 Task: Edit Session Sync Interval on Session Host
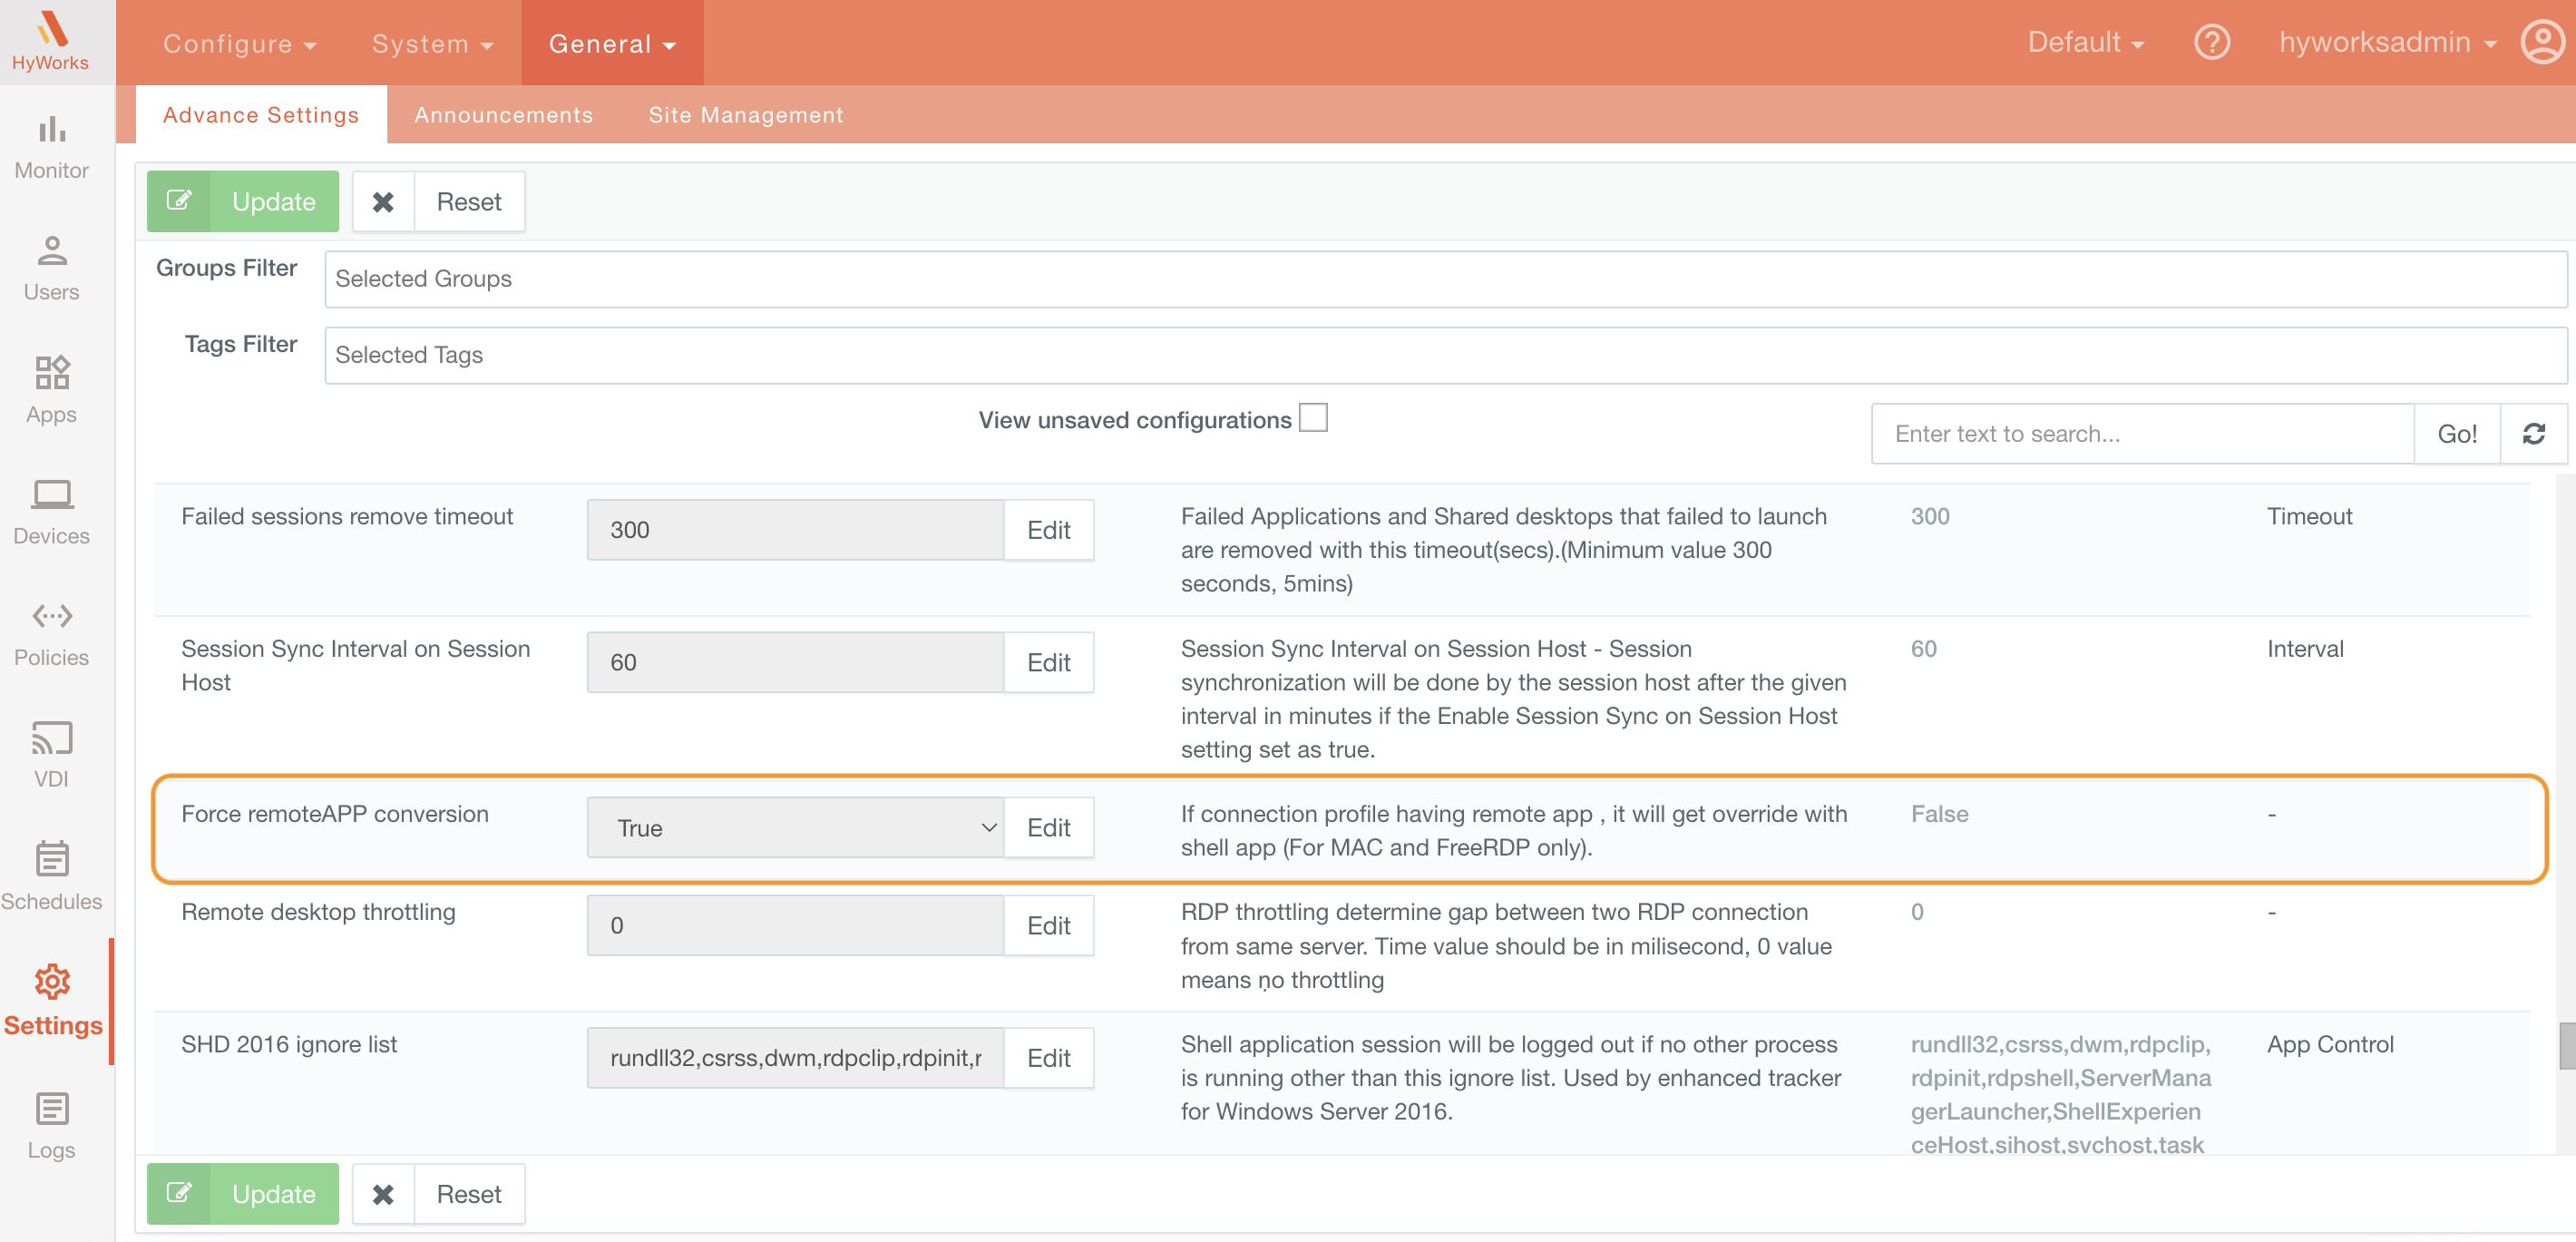click(x=1049, y=663)
